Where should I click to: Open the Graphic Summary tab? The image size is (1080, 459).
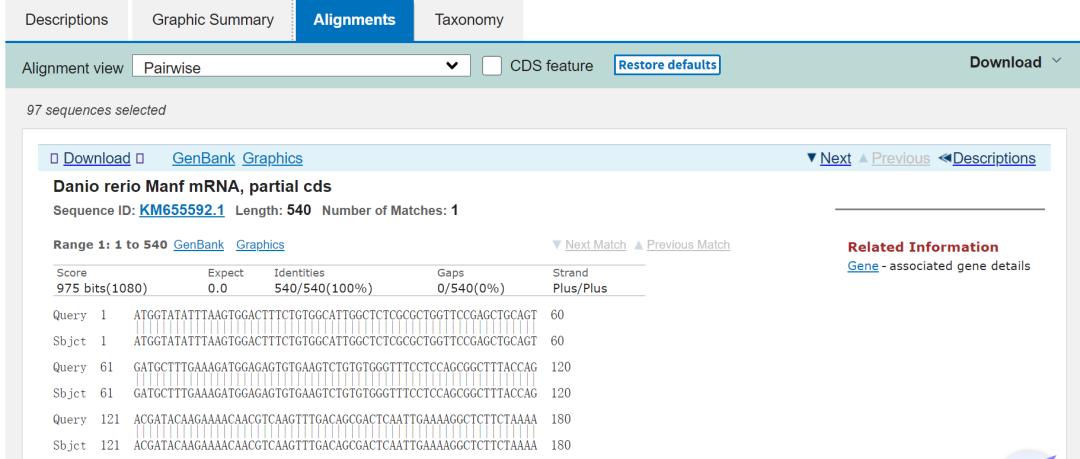[x=212, y=19]
